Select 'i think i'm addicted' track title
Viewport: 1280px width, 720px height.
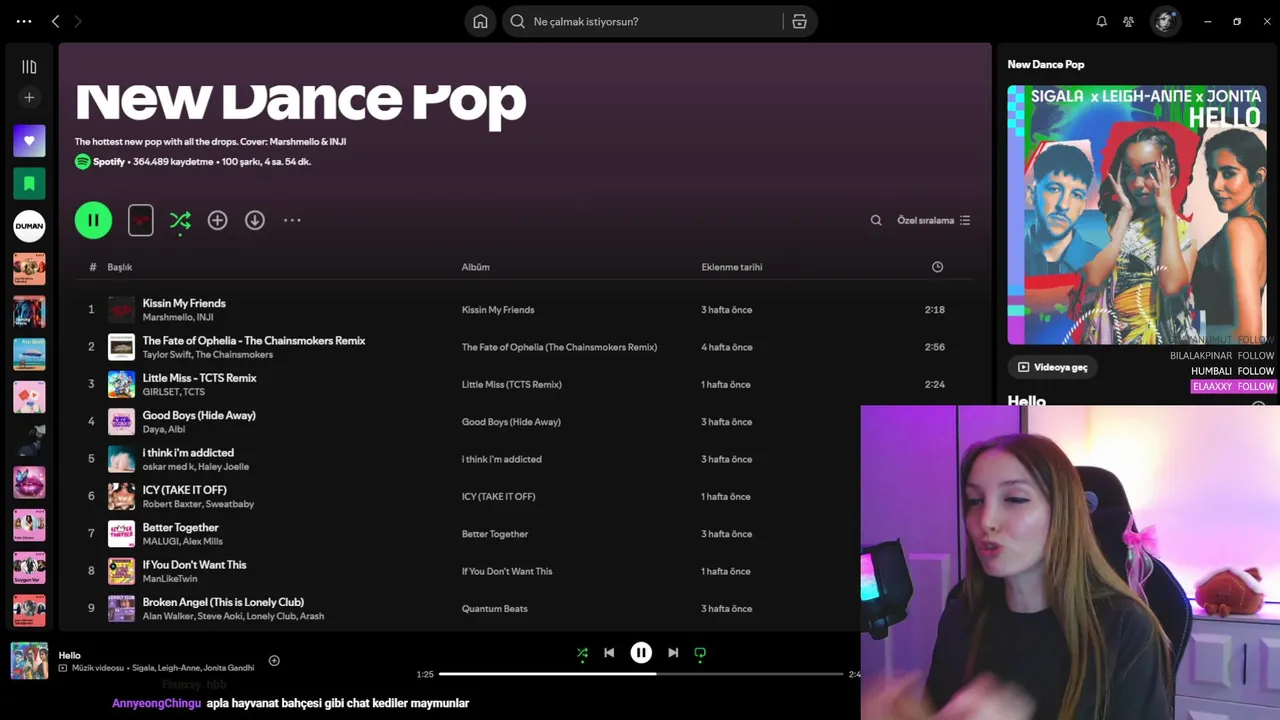[188, 452]
